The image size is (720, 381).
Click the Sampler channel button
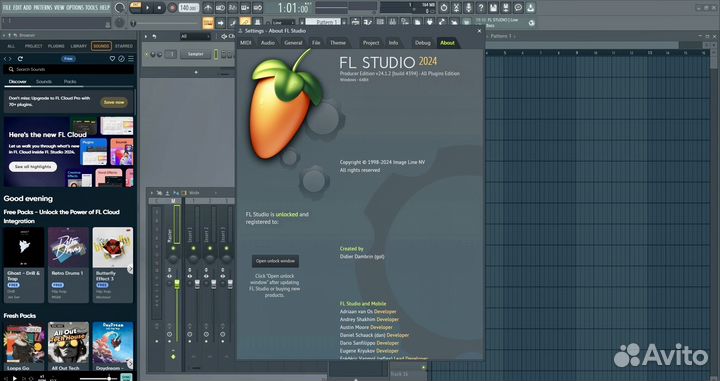tap(195, 54)
